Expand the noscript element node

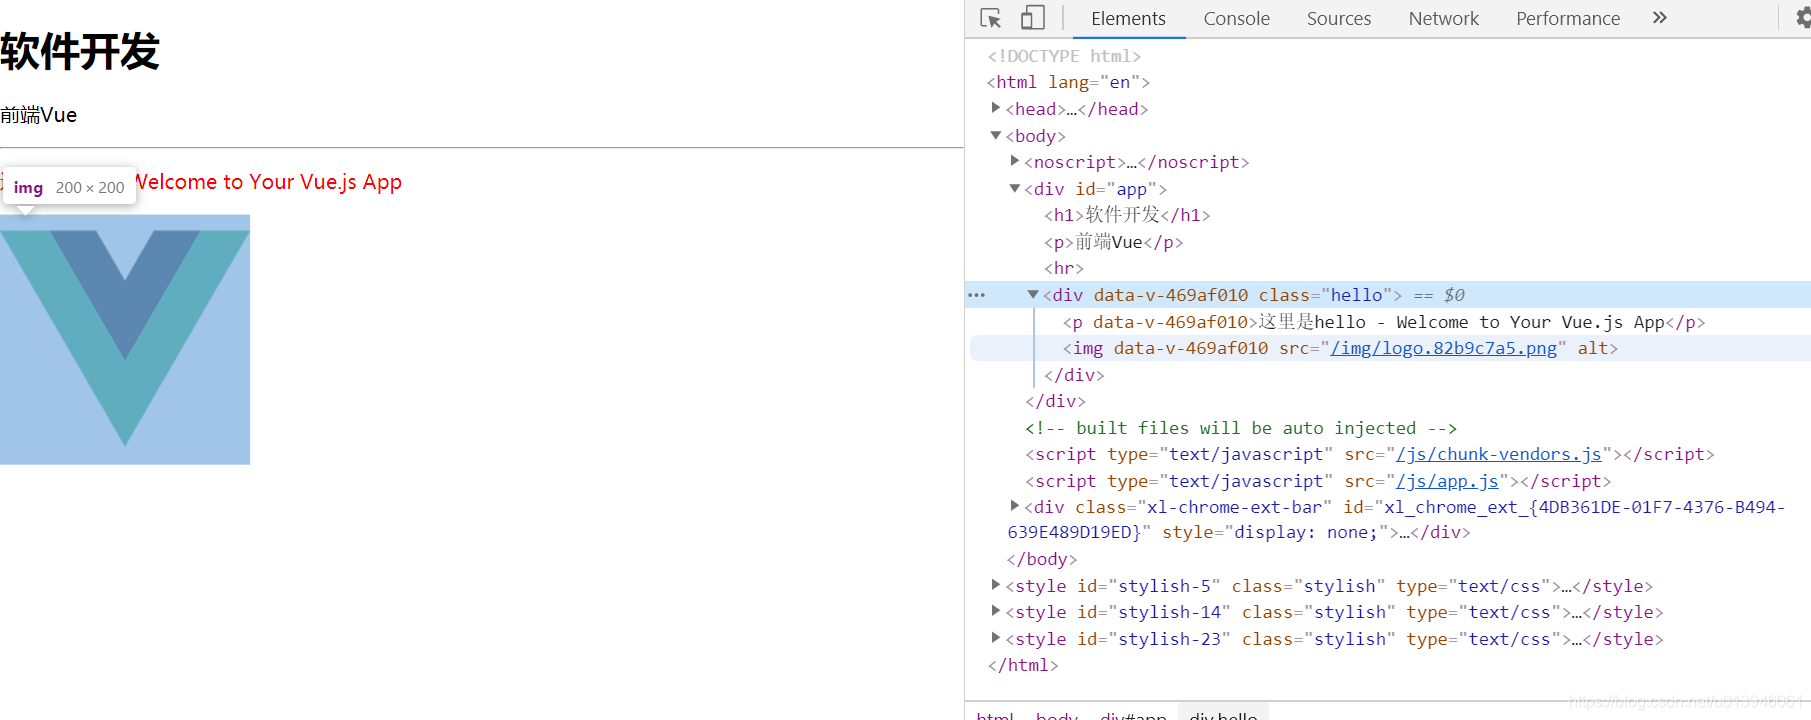pos(1015,161)
